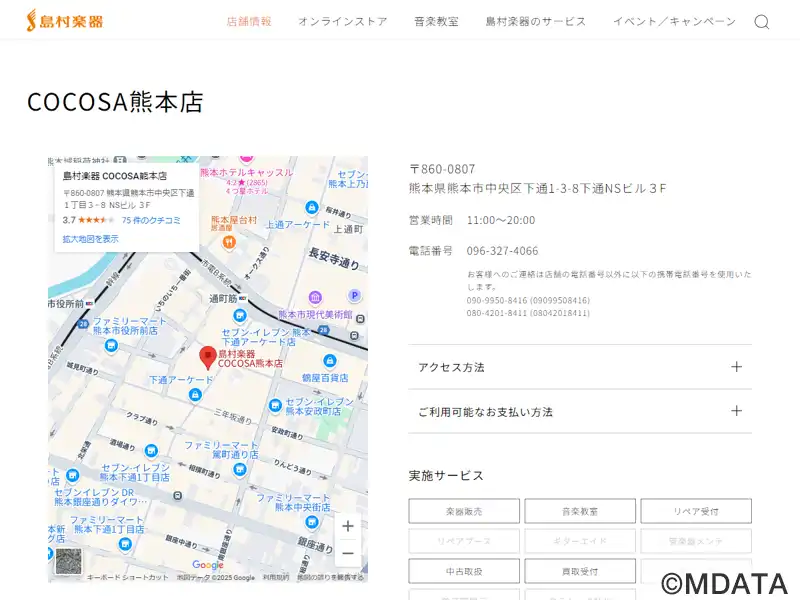Zoom in on the map with plus
Screen dimensions: 800x600
pos(348,526)
